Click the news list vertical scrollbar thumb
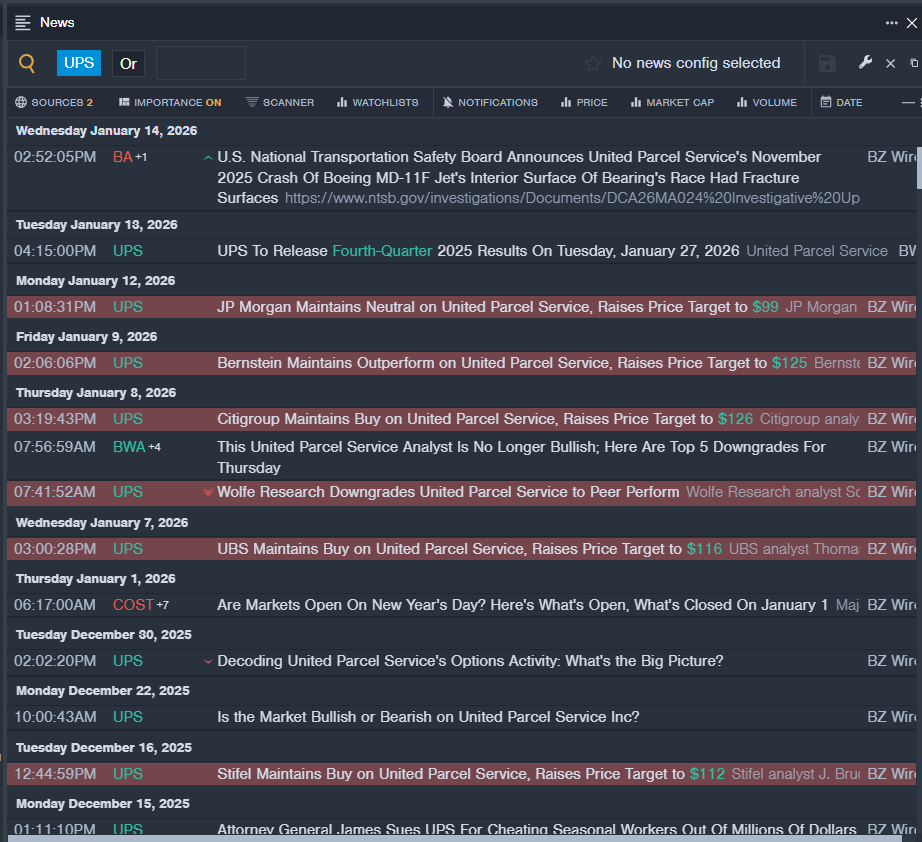 pyautogui.click(x=919, y=168)
